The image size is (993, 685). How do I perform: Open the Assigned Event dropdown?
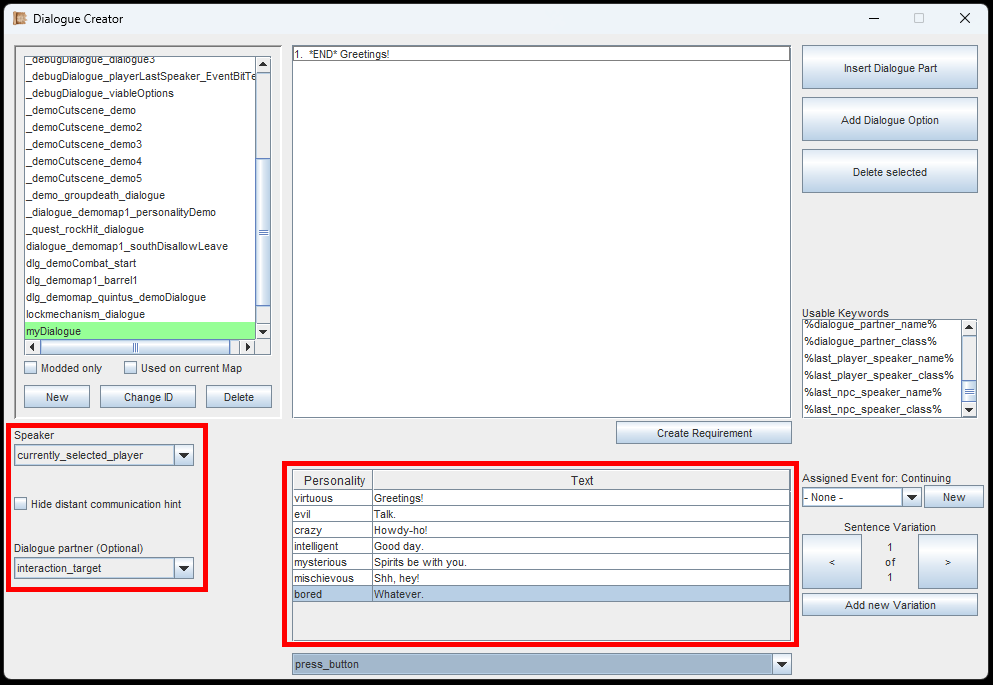pyautogui.click(x=911, y=497)
